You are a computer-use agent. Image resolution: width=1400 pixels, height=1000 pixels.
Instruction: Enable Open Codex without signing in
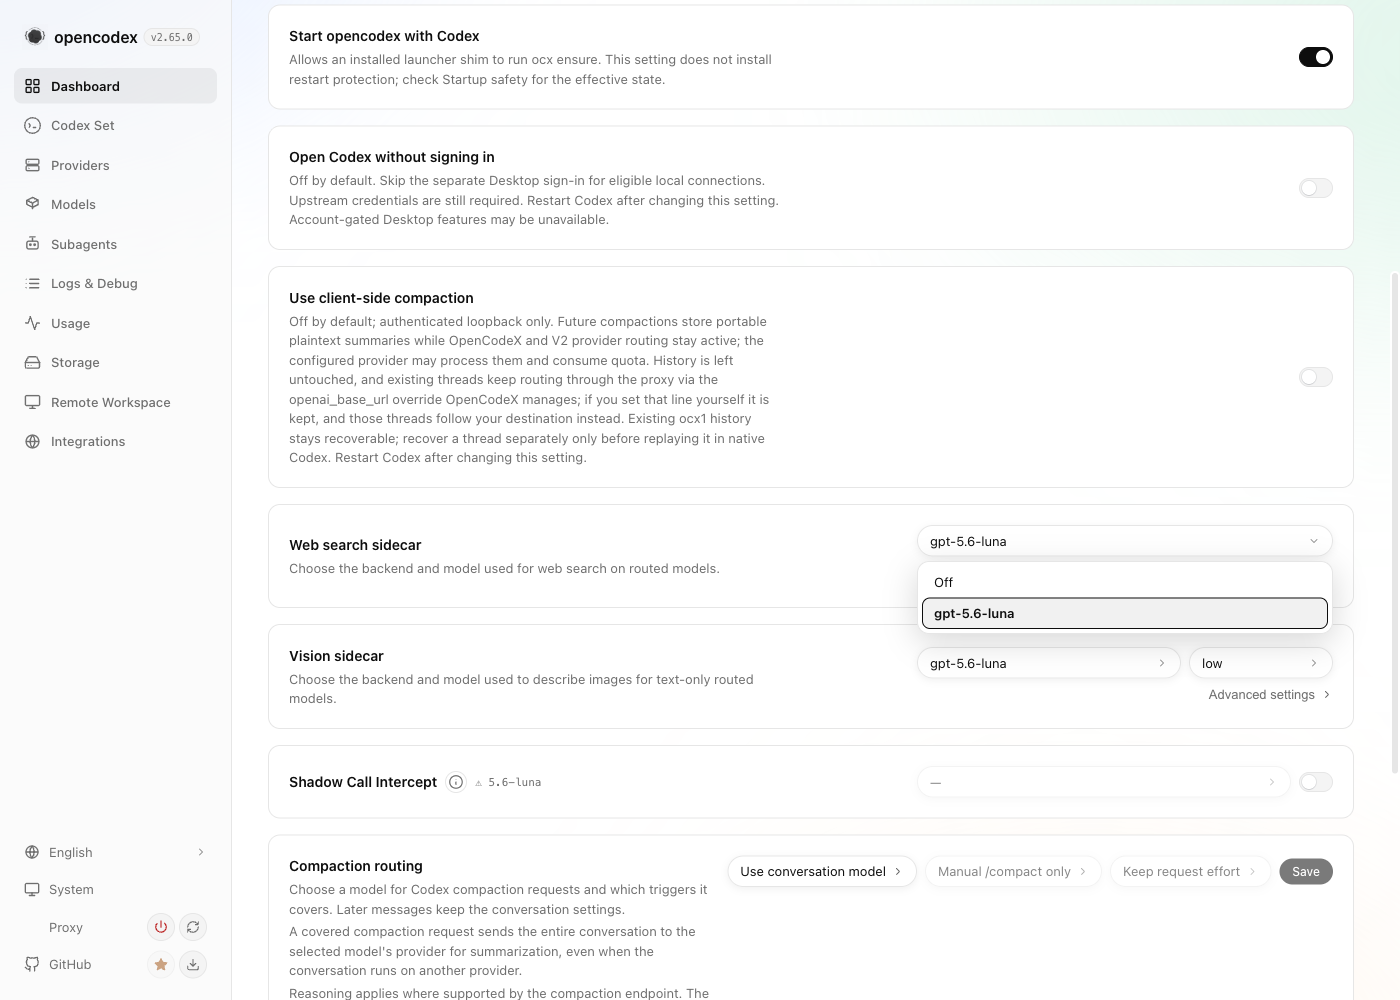tap(1315, 188)
